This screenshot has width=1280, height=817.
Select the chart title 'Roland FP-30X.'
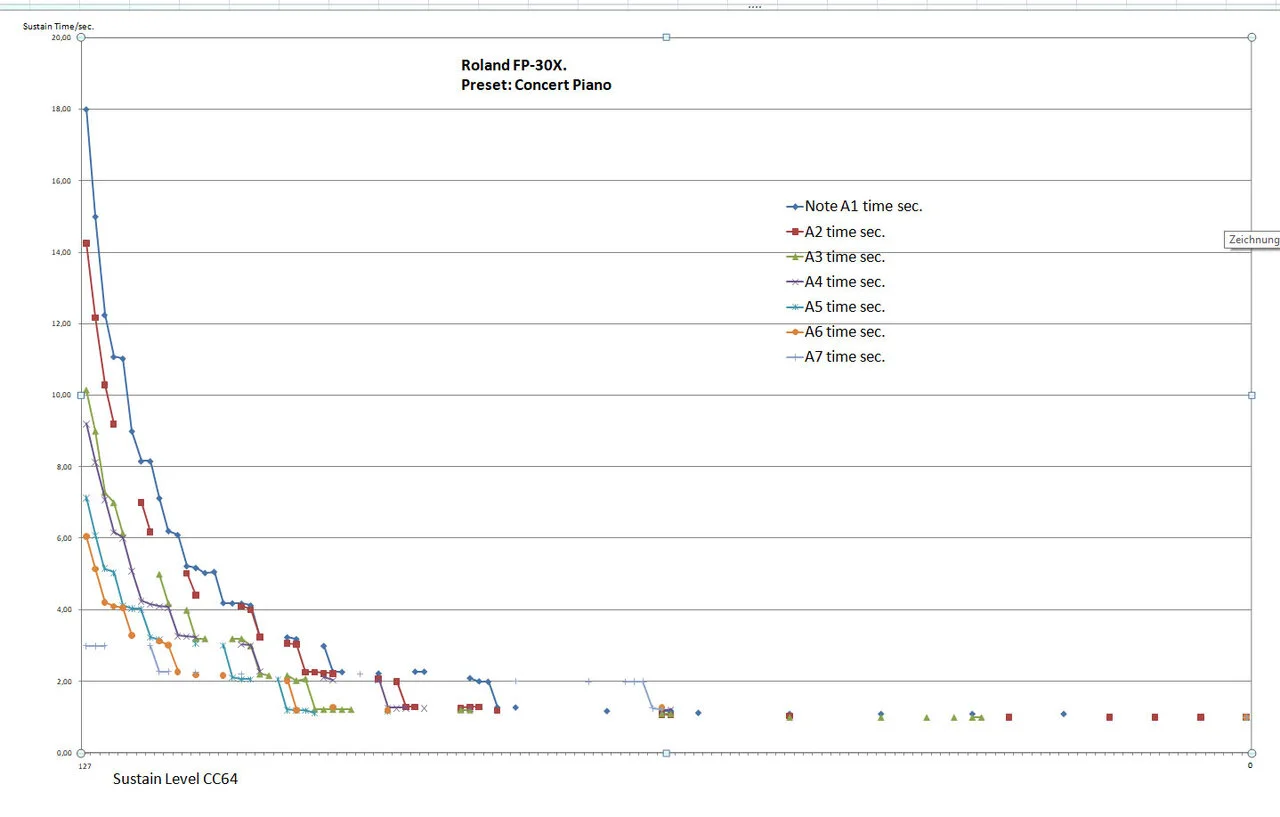click(x=514, y=65)
